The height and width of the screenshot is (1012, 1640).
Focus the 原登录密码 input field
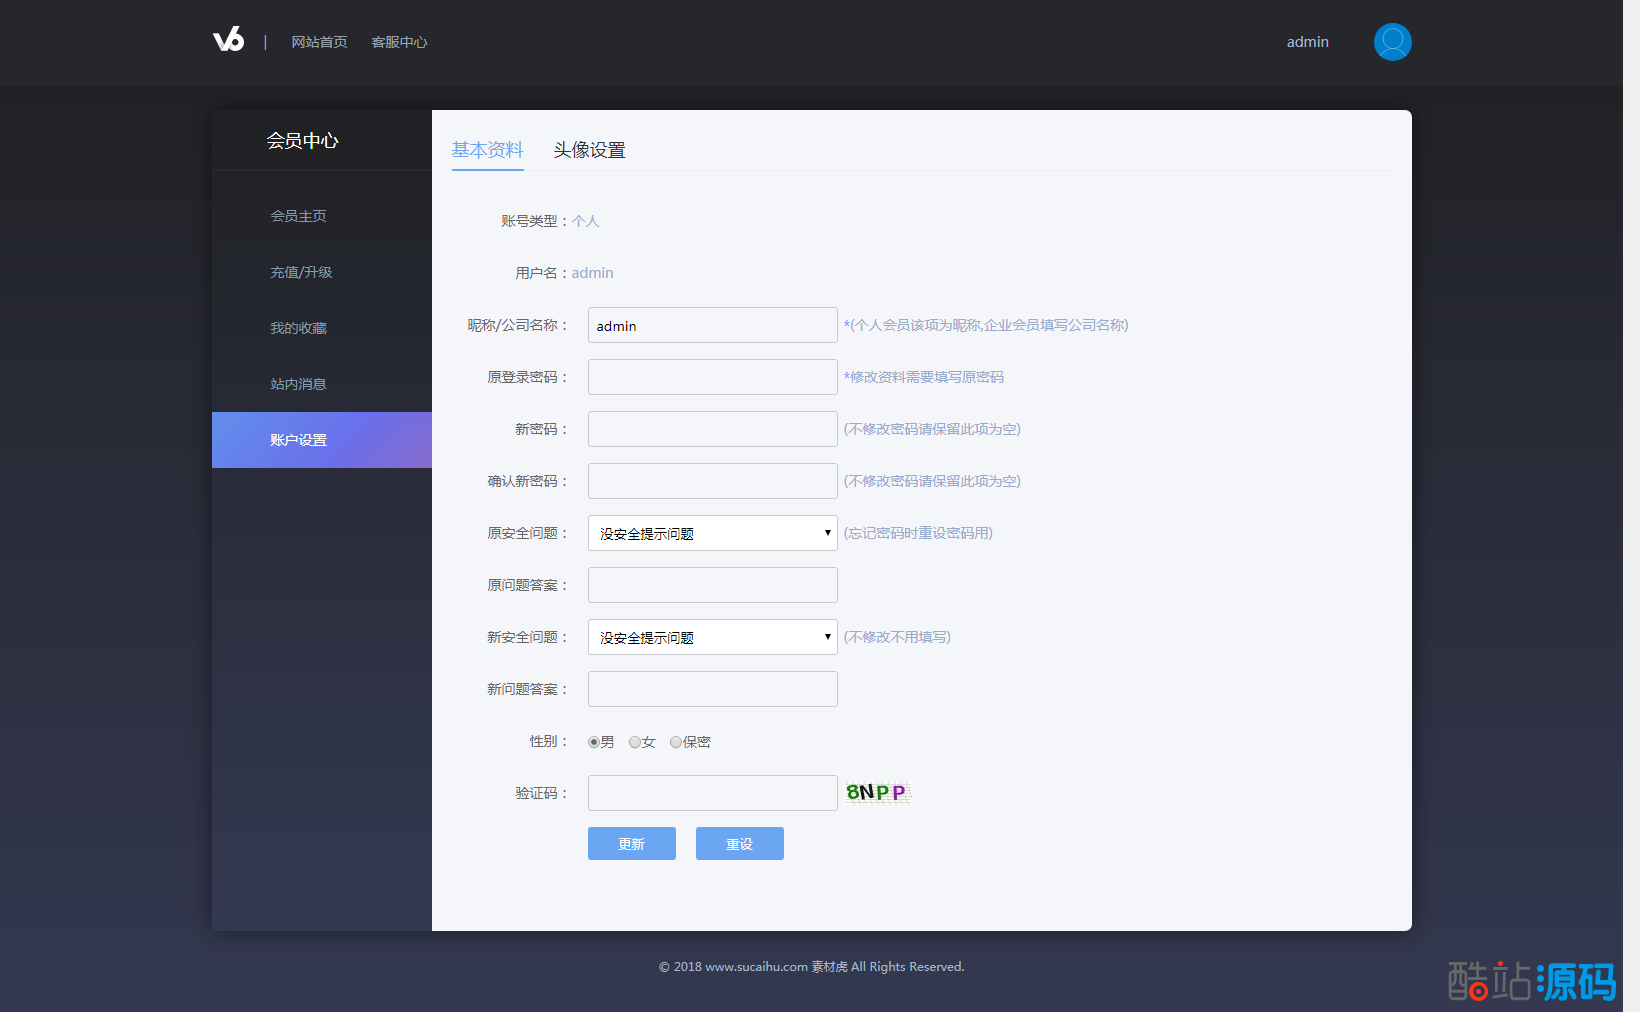click(712, 377)
